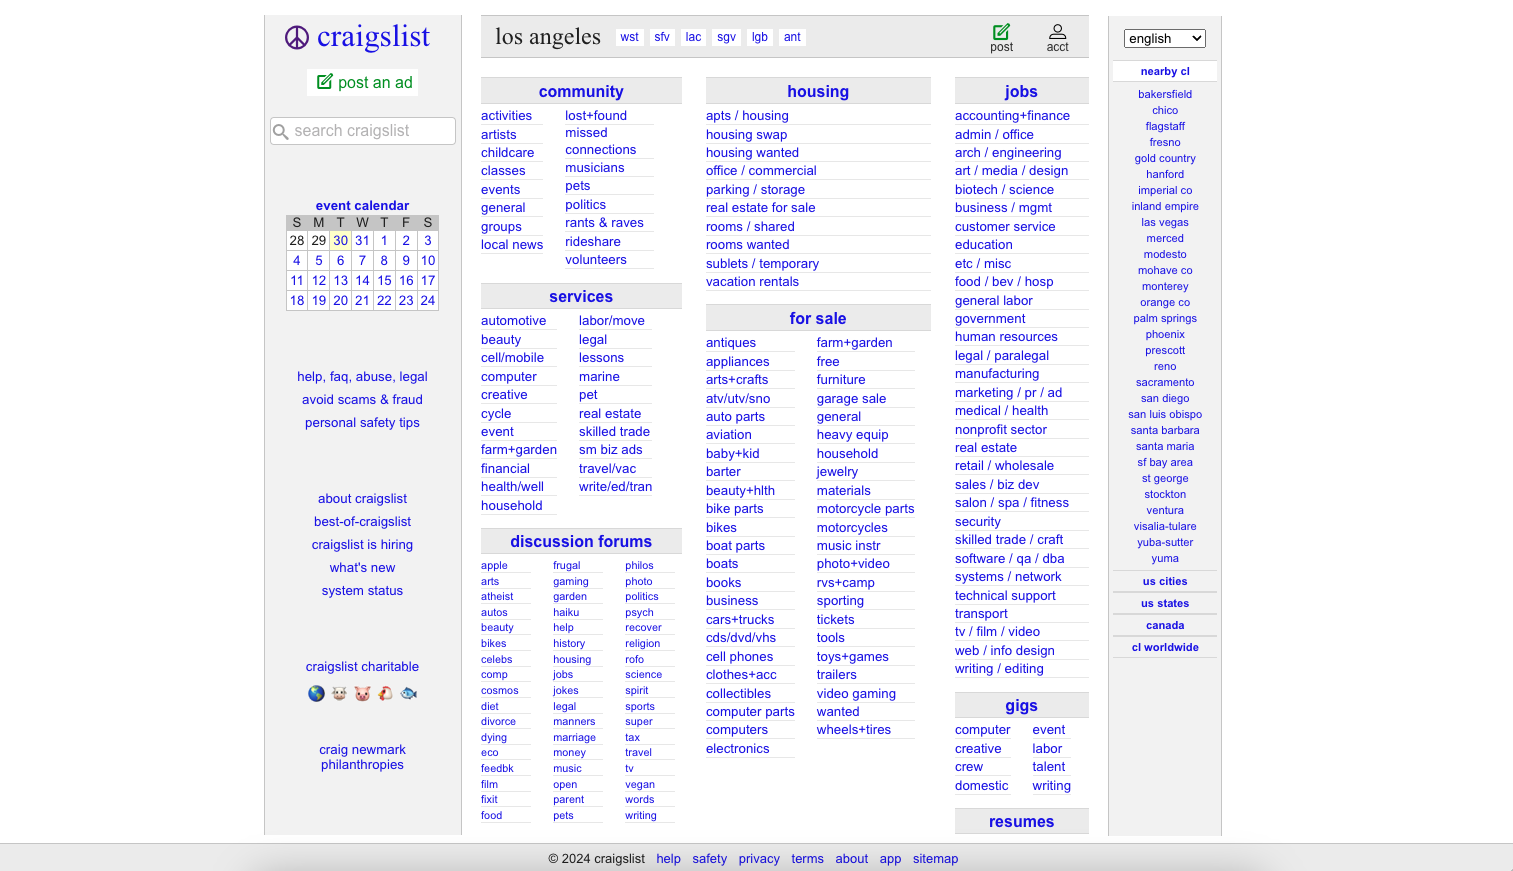Go to sf bay area craigslist
The image size is (1513, 871).
point(1165,462)
